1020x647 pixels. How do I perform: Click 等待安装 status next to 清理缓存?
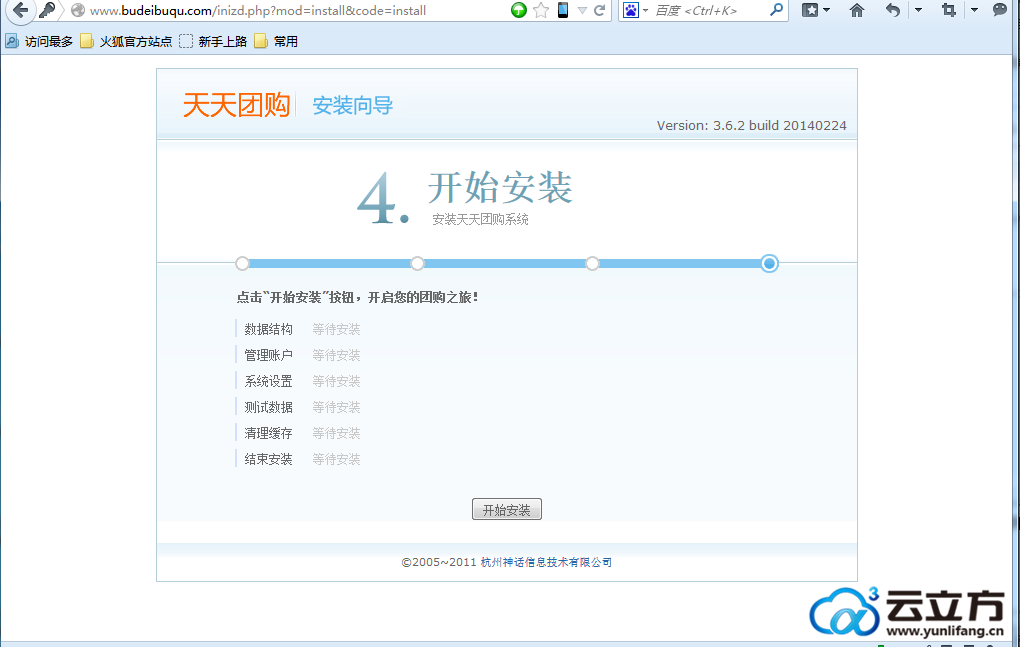(336, 433)
